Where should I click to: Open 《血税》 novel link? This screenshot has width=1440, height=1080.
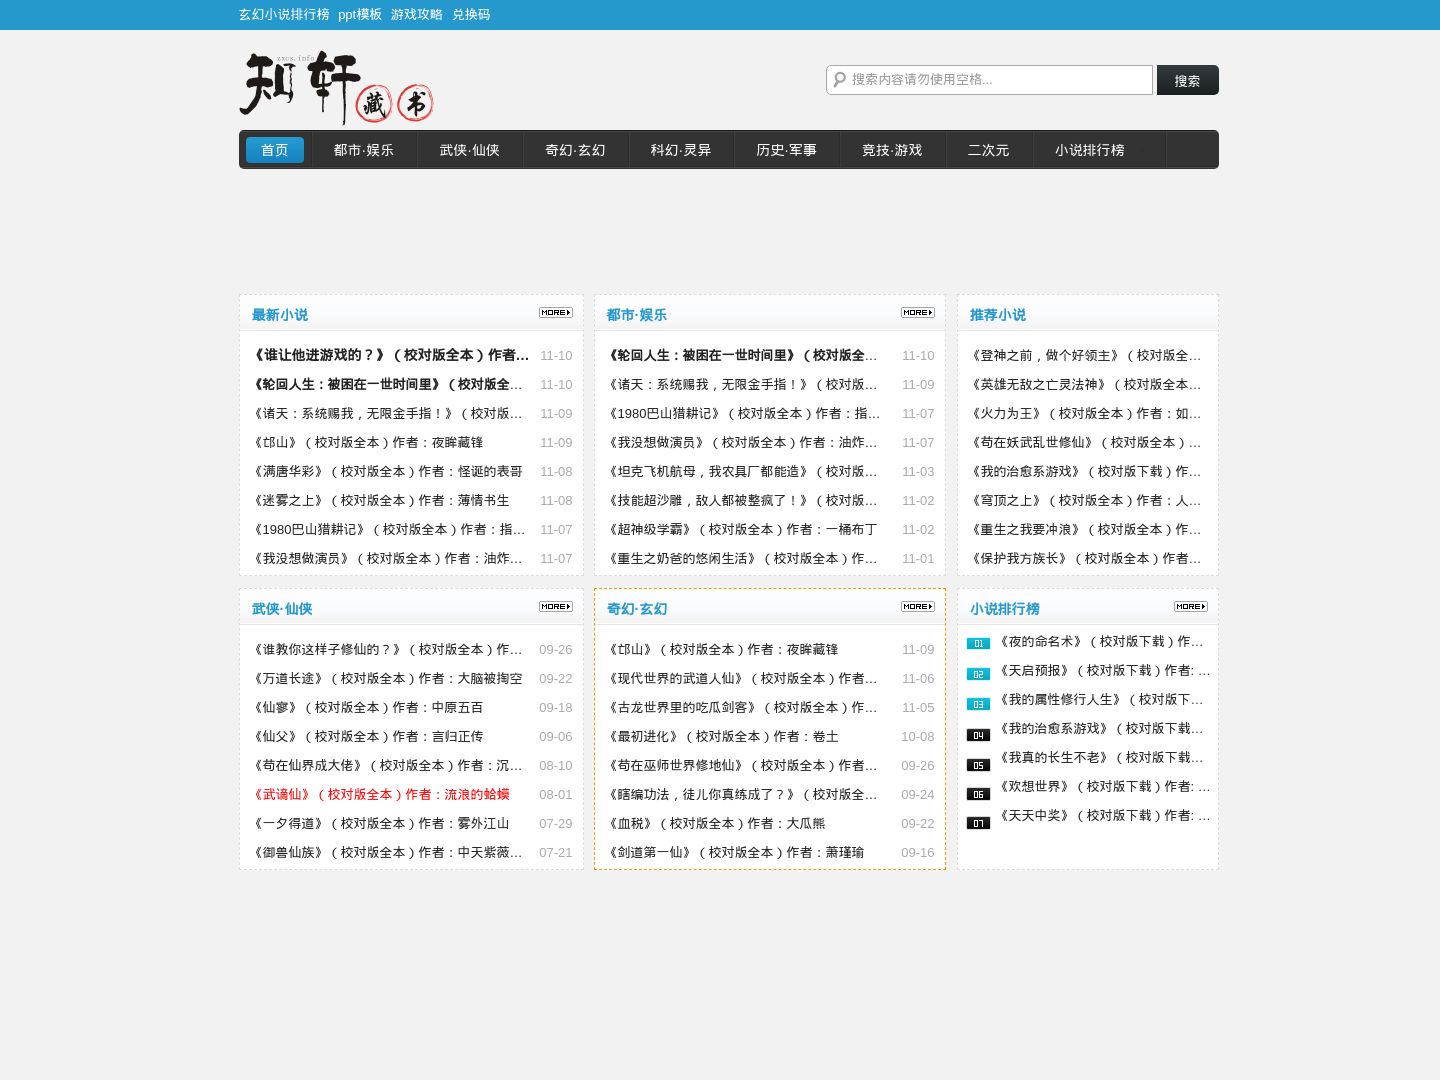[716, 823]
